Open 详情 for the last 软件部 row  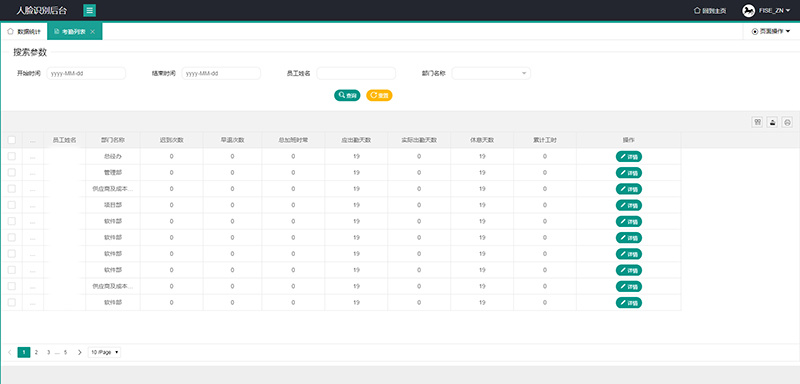[x=629, y=303]
